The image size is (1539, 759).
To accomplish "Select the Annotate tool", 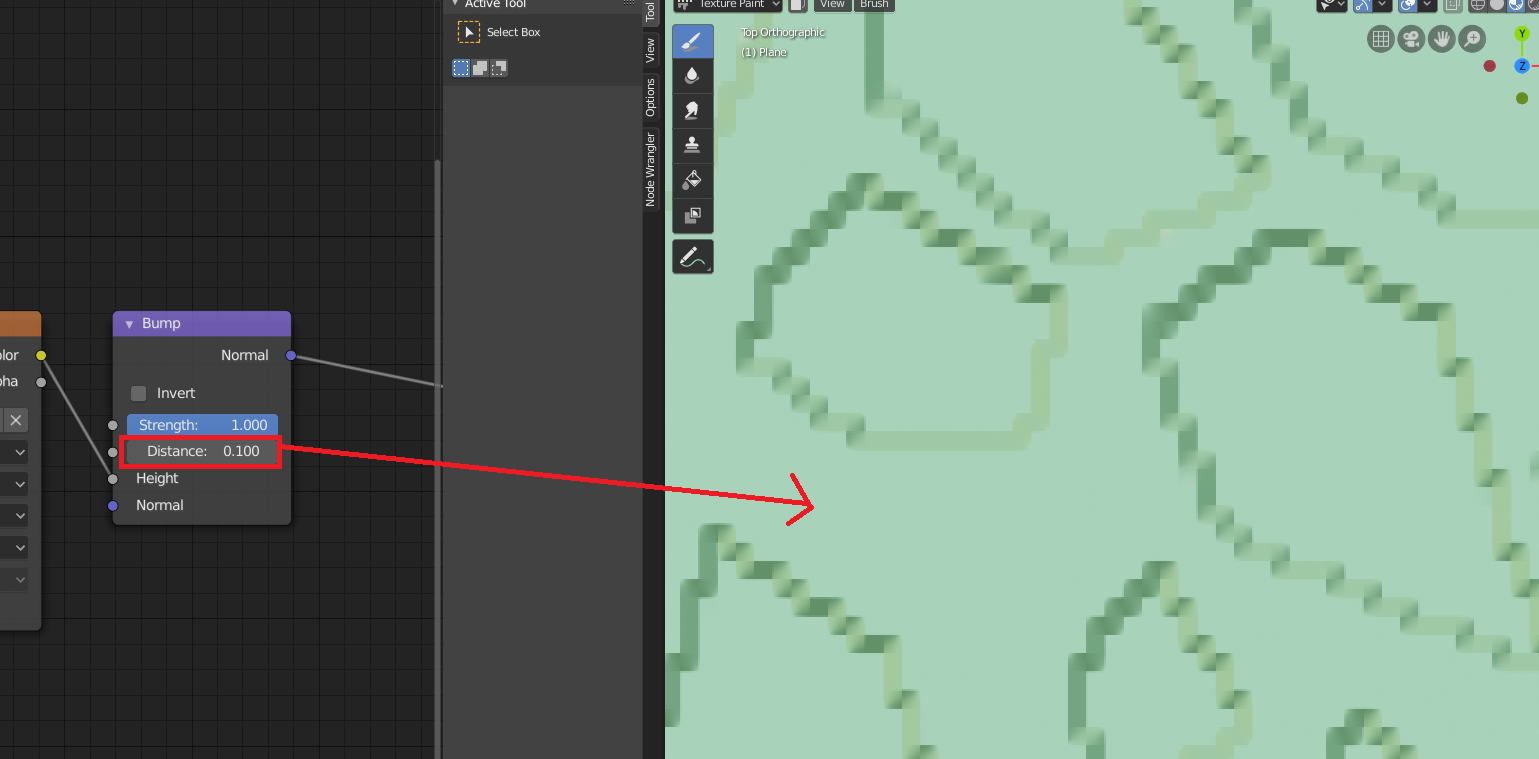I will point(693,256).
